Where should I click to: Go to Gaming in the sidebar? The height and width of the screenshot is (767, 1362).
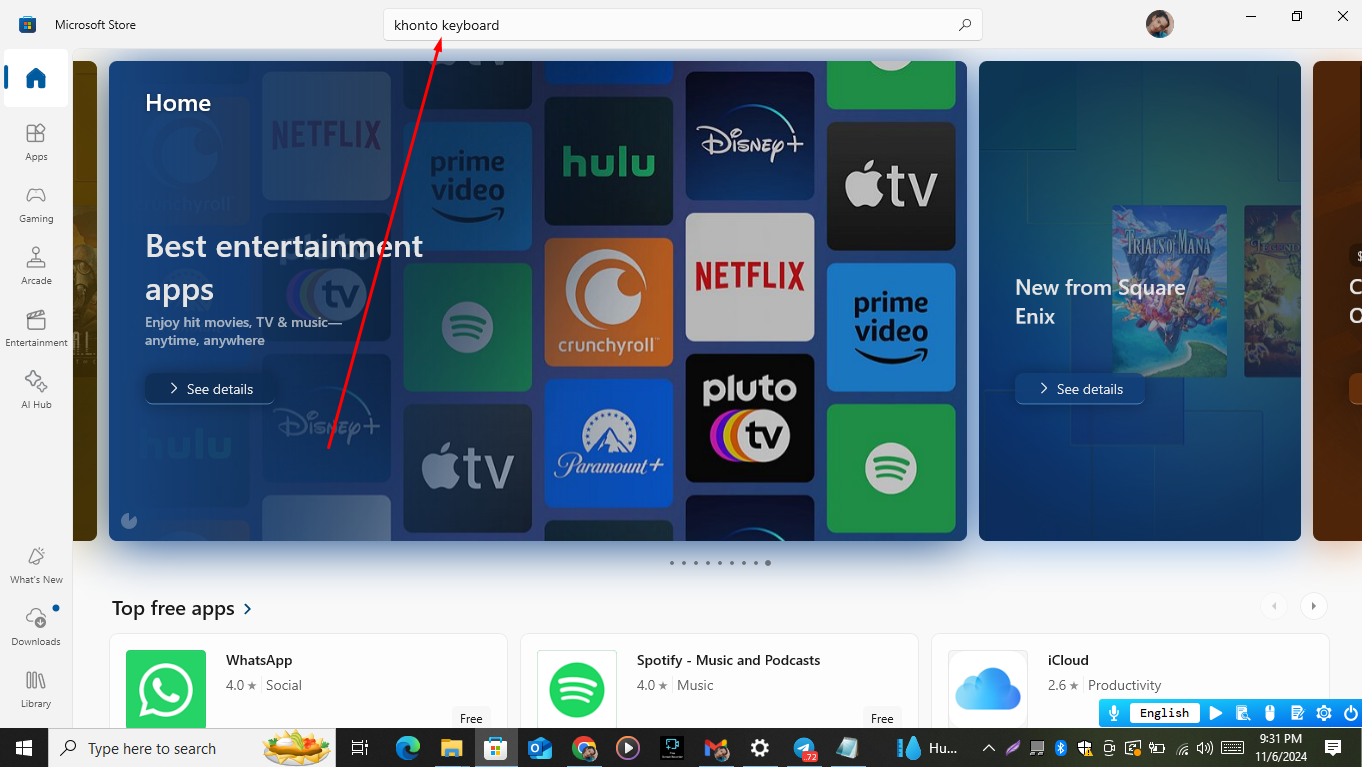point(36,203)
